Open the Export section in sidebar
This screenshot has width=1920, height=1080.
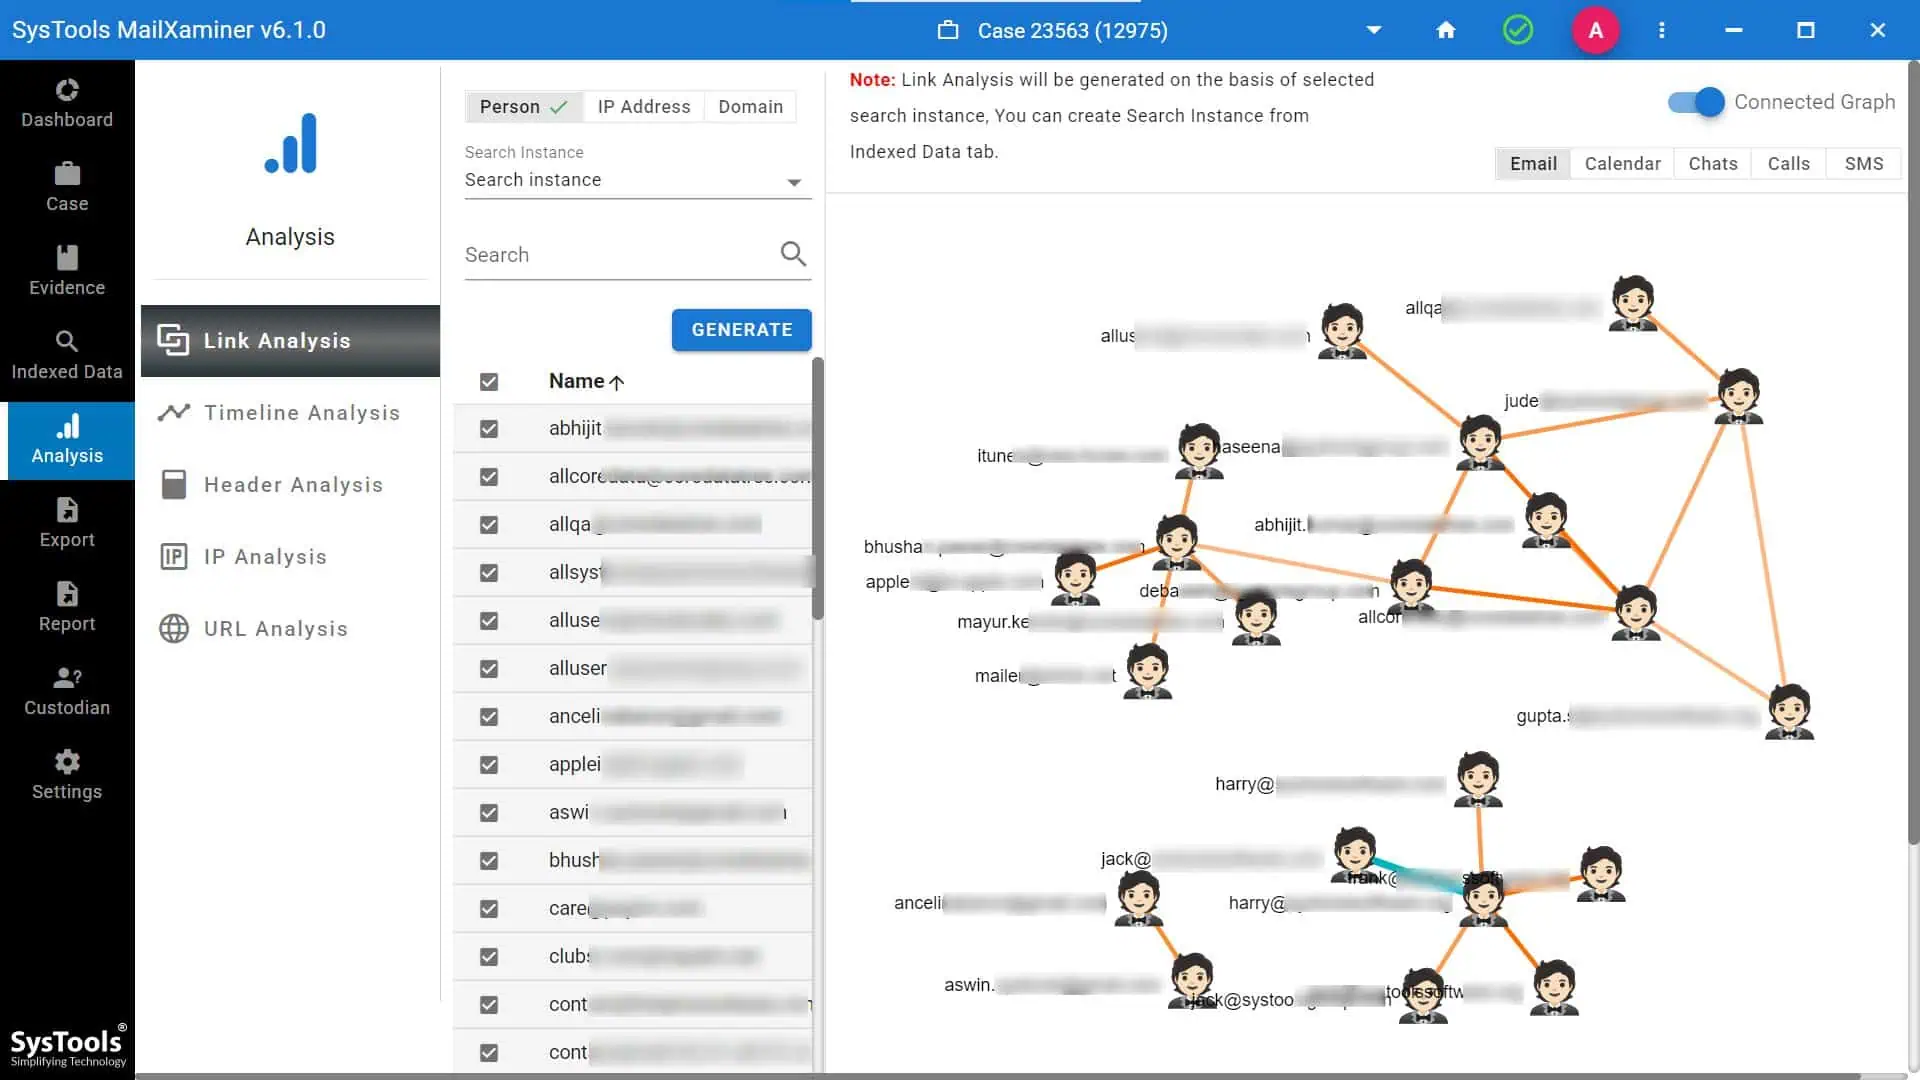(x=67, y=523)
